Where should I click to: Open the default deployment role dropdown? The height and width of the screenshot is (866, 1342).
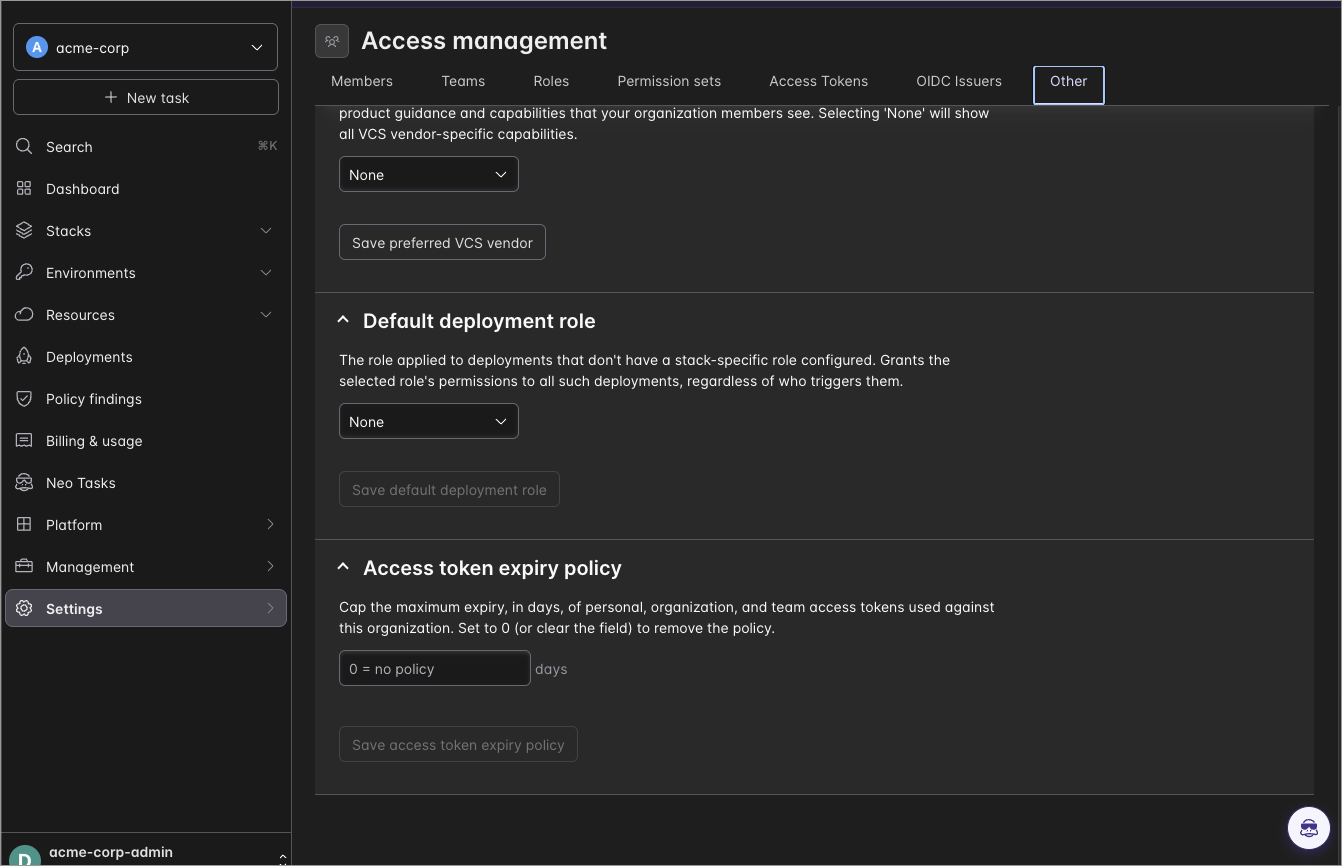click(429, 421)
